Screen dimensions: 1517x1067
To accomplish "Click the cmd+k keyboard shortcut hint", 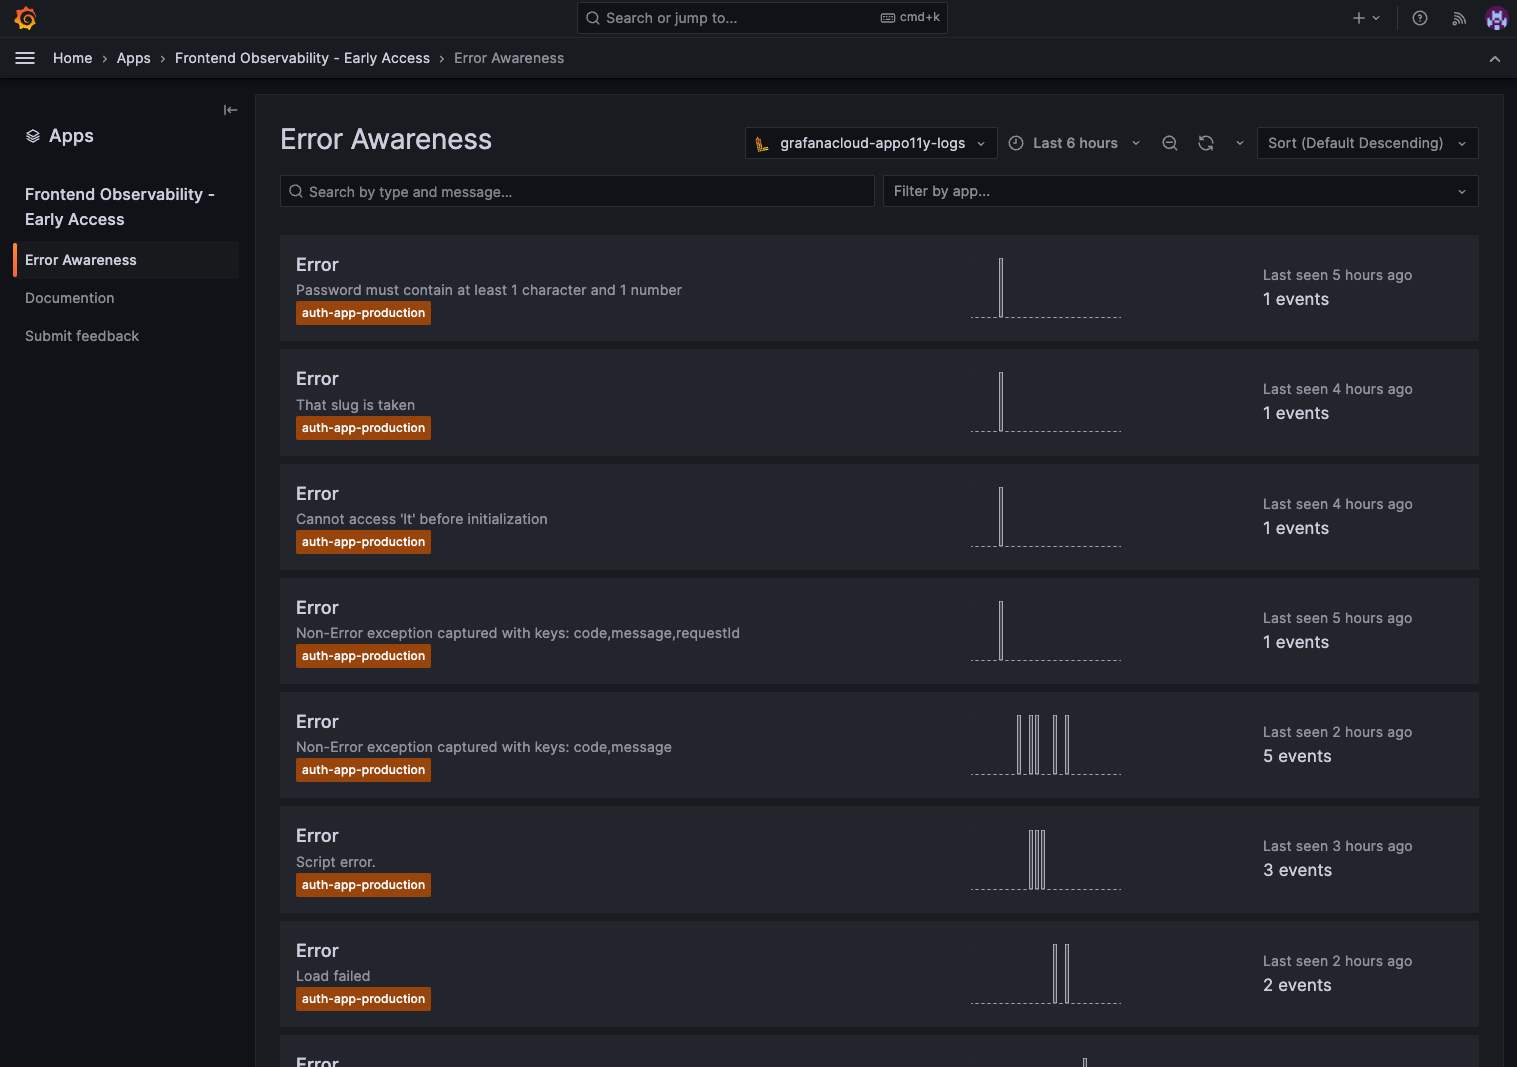I will click(x=910, y=17).
